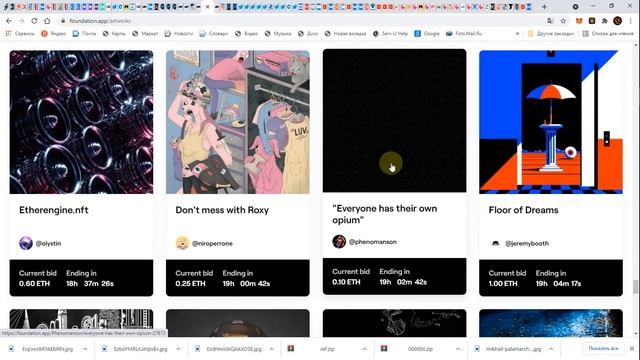Click the Don't mess with Roxy title
The image size is (640, 360).
tap(222, 210)
